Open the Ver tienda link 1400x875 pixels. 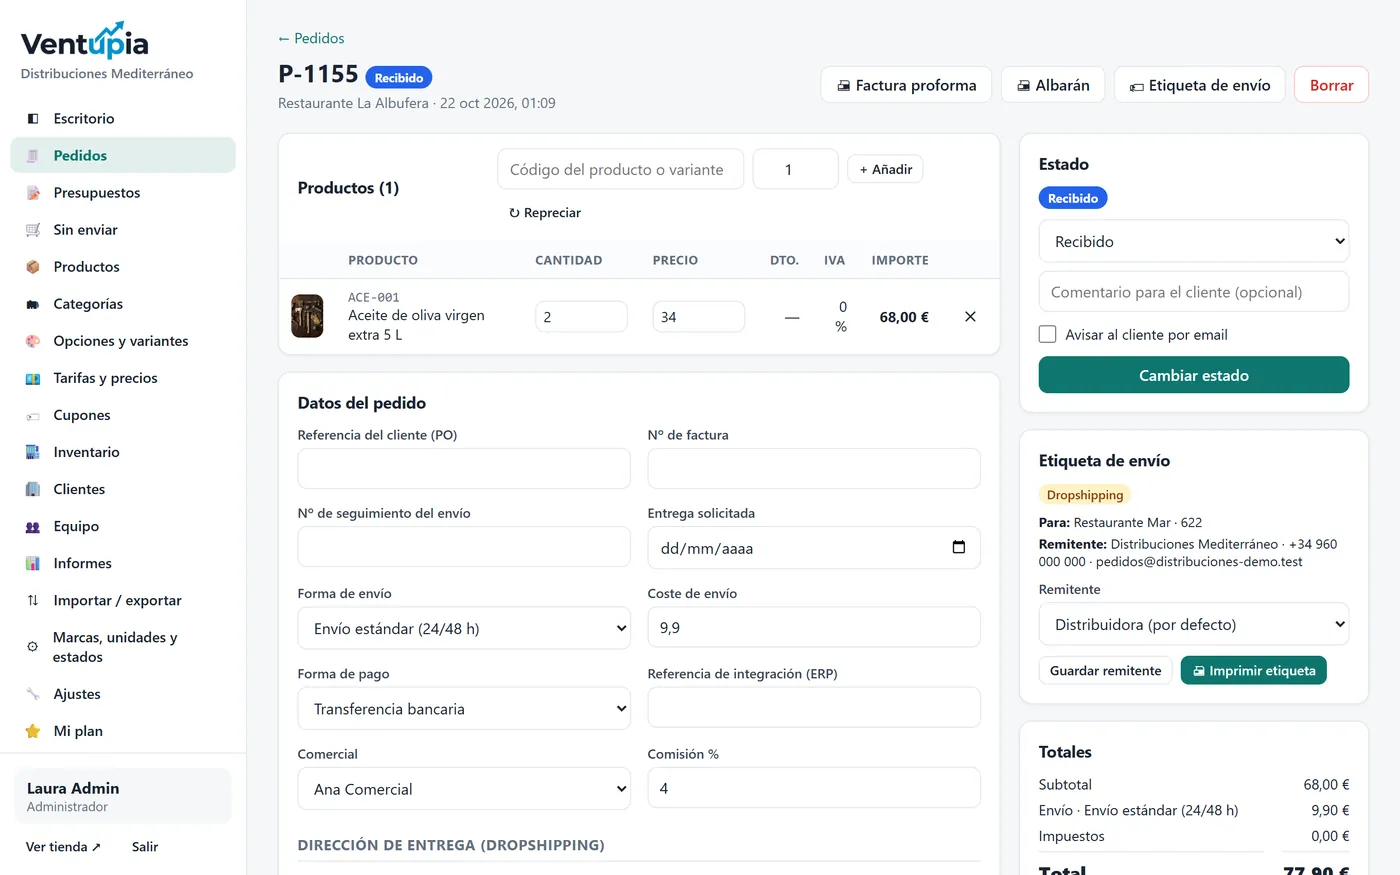(x=63, y=847)
